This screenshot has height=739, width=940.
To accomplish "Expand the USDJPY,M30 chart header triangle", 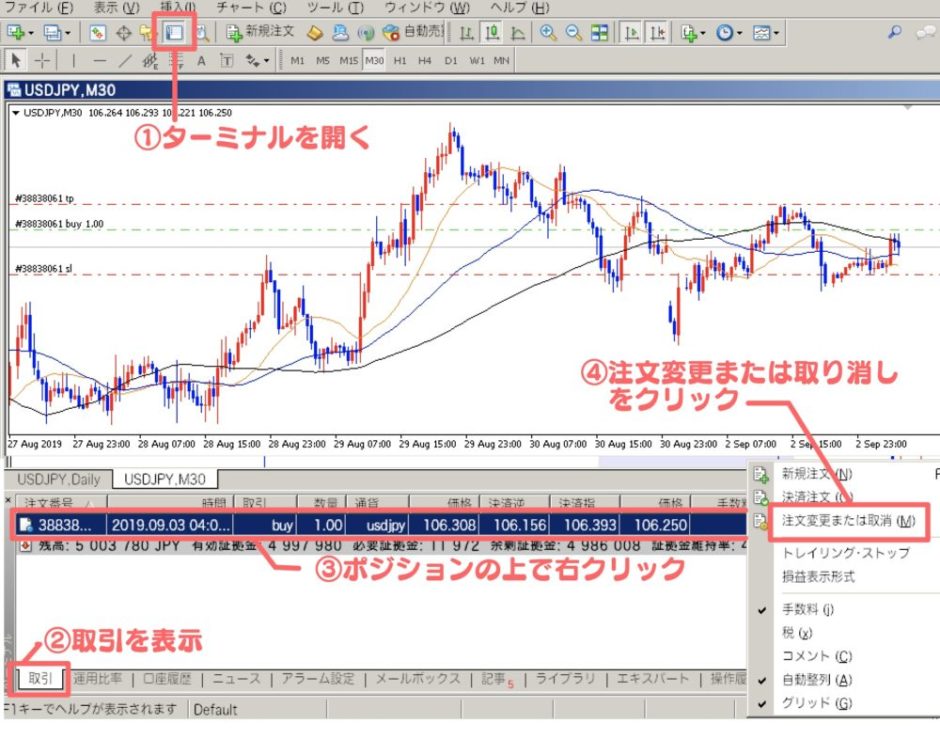I will click(x=15, y=112).
